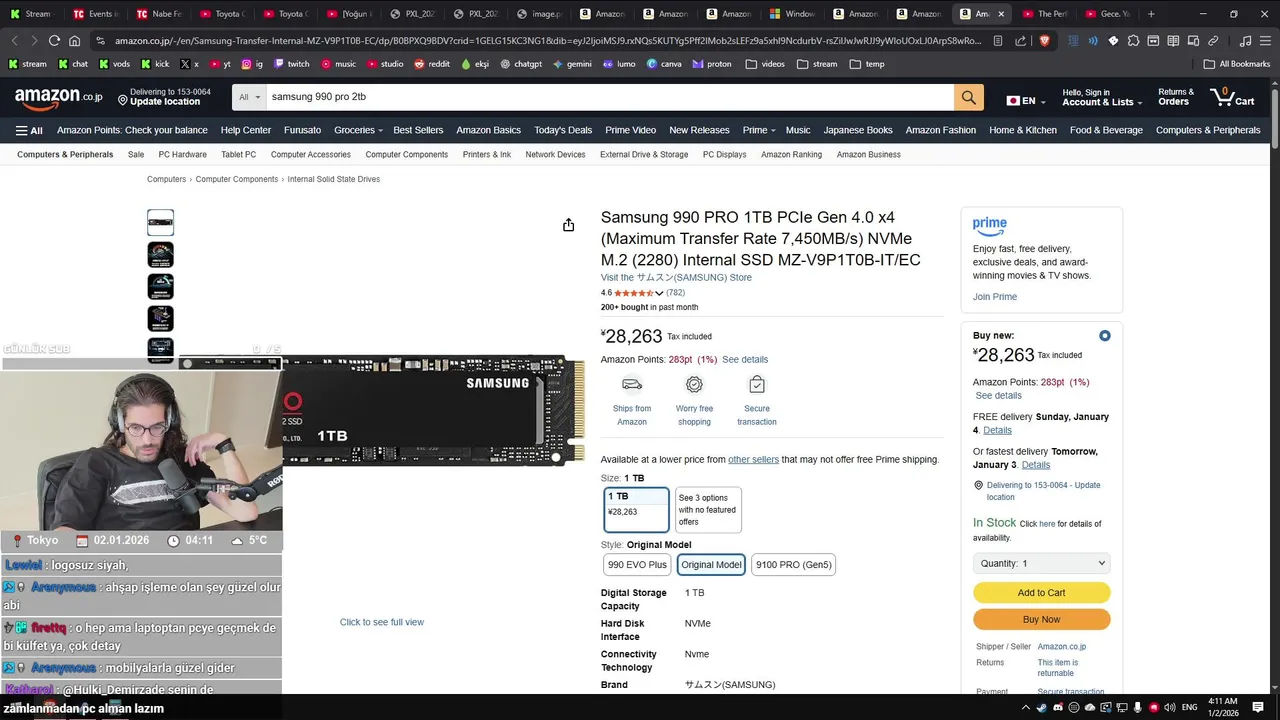Image resolution: width=1280 pixels, height=720 pixels.
Task: Open Internal Solid State Drives breadcrumb
Action: tap(333, 180)
